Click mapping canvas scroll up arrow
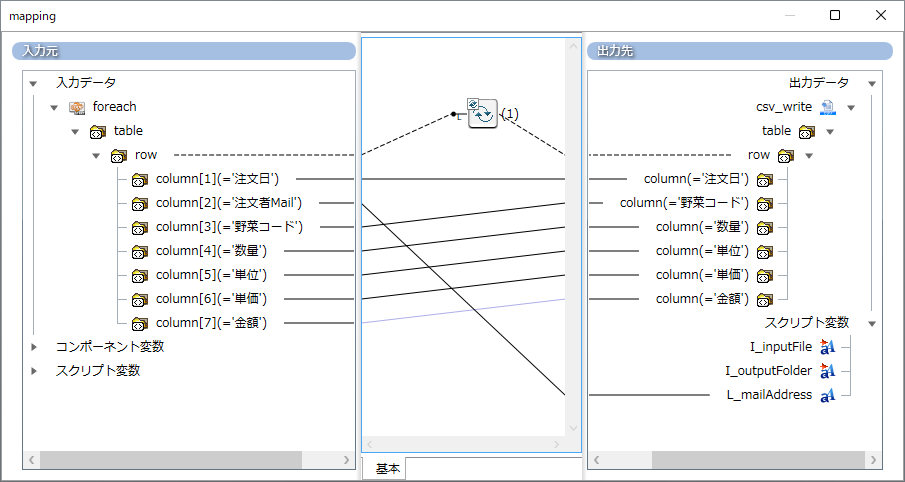The width and height of the screenshot is (905, 482). click(573, 46)
